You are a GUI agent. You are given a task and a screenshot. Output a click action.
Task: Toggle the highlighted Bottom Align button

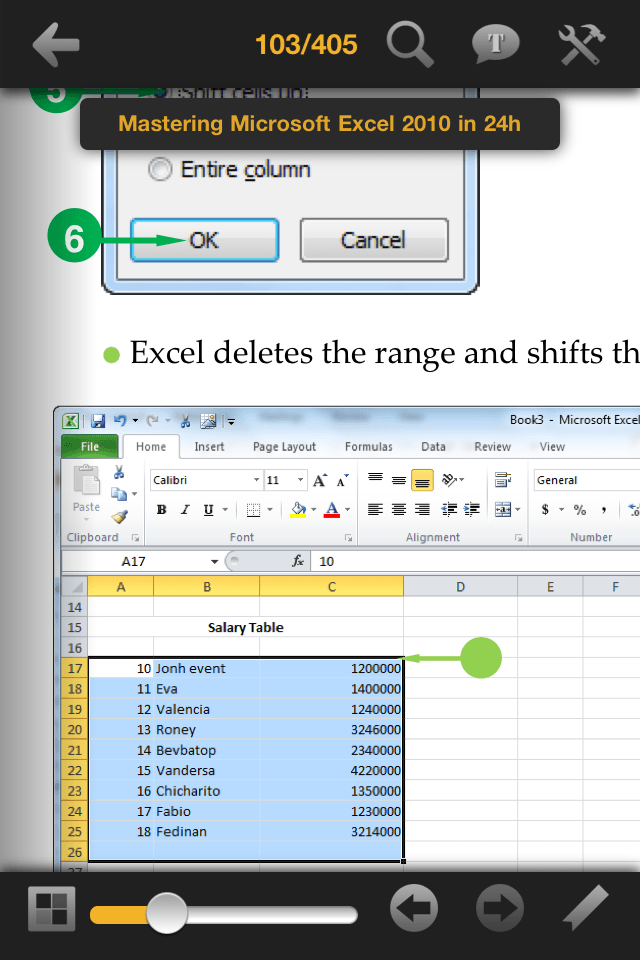pos(422,480)
